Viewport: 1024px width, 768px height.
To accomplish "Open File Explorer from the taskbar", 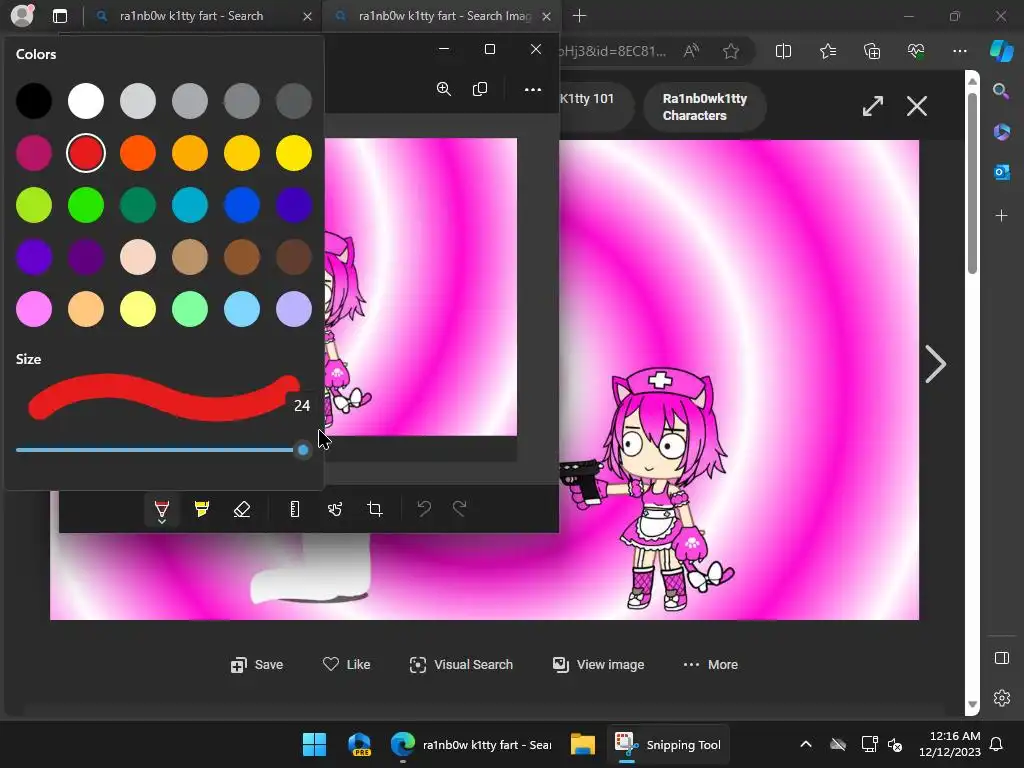I will point(583,744).
